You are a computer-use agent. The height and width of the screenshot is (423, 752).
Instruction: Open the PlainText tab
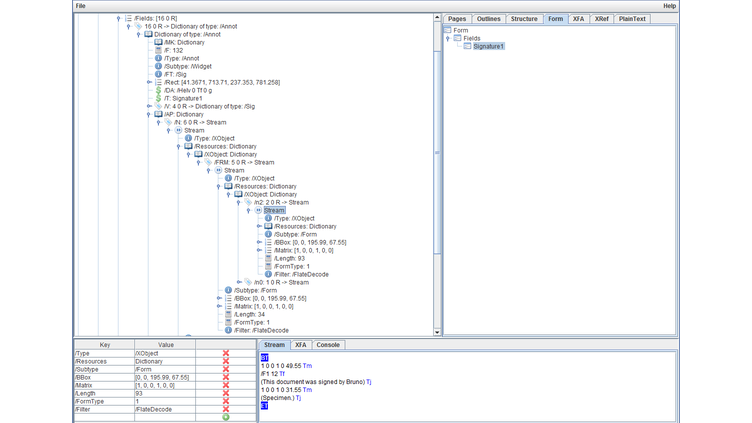pos(632,19)
